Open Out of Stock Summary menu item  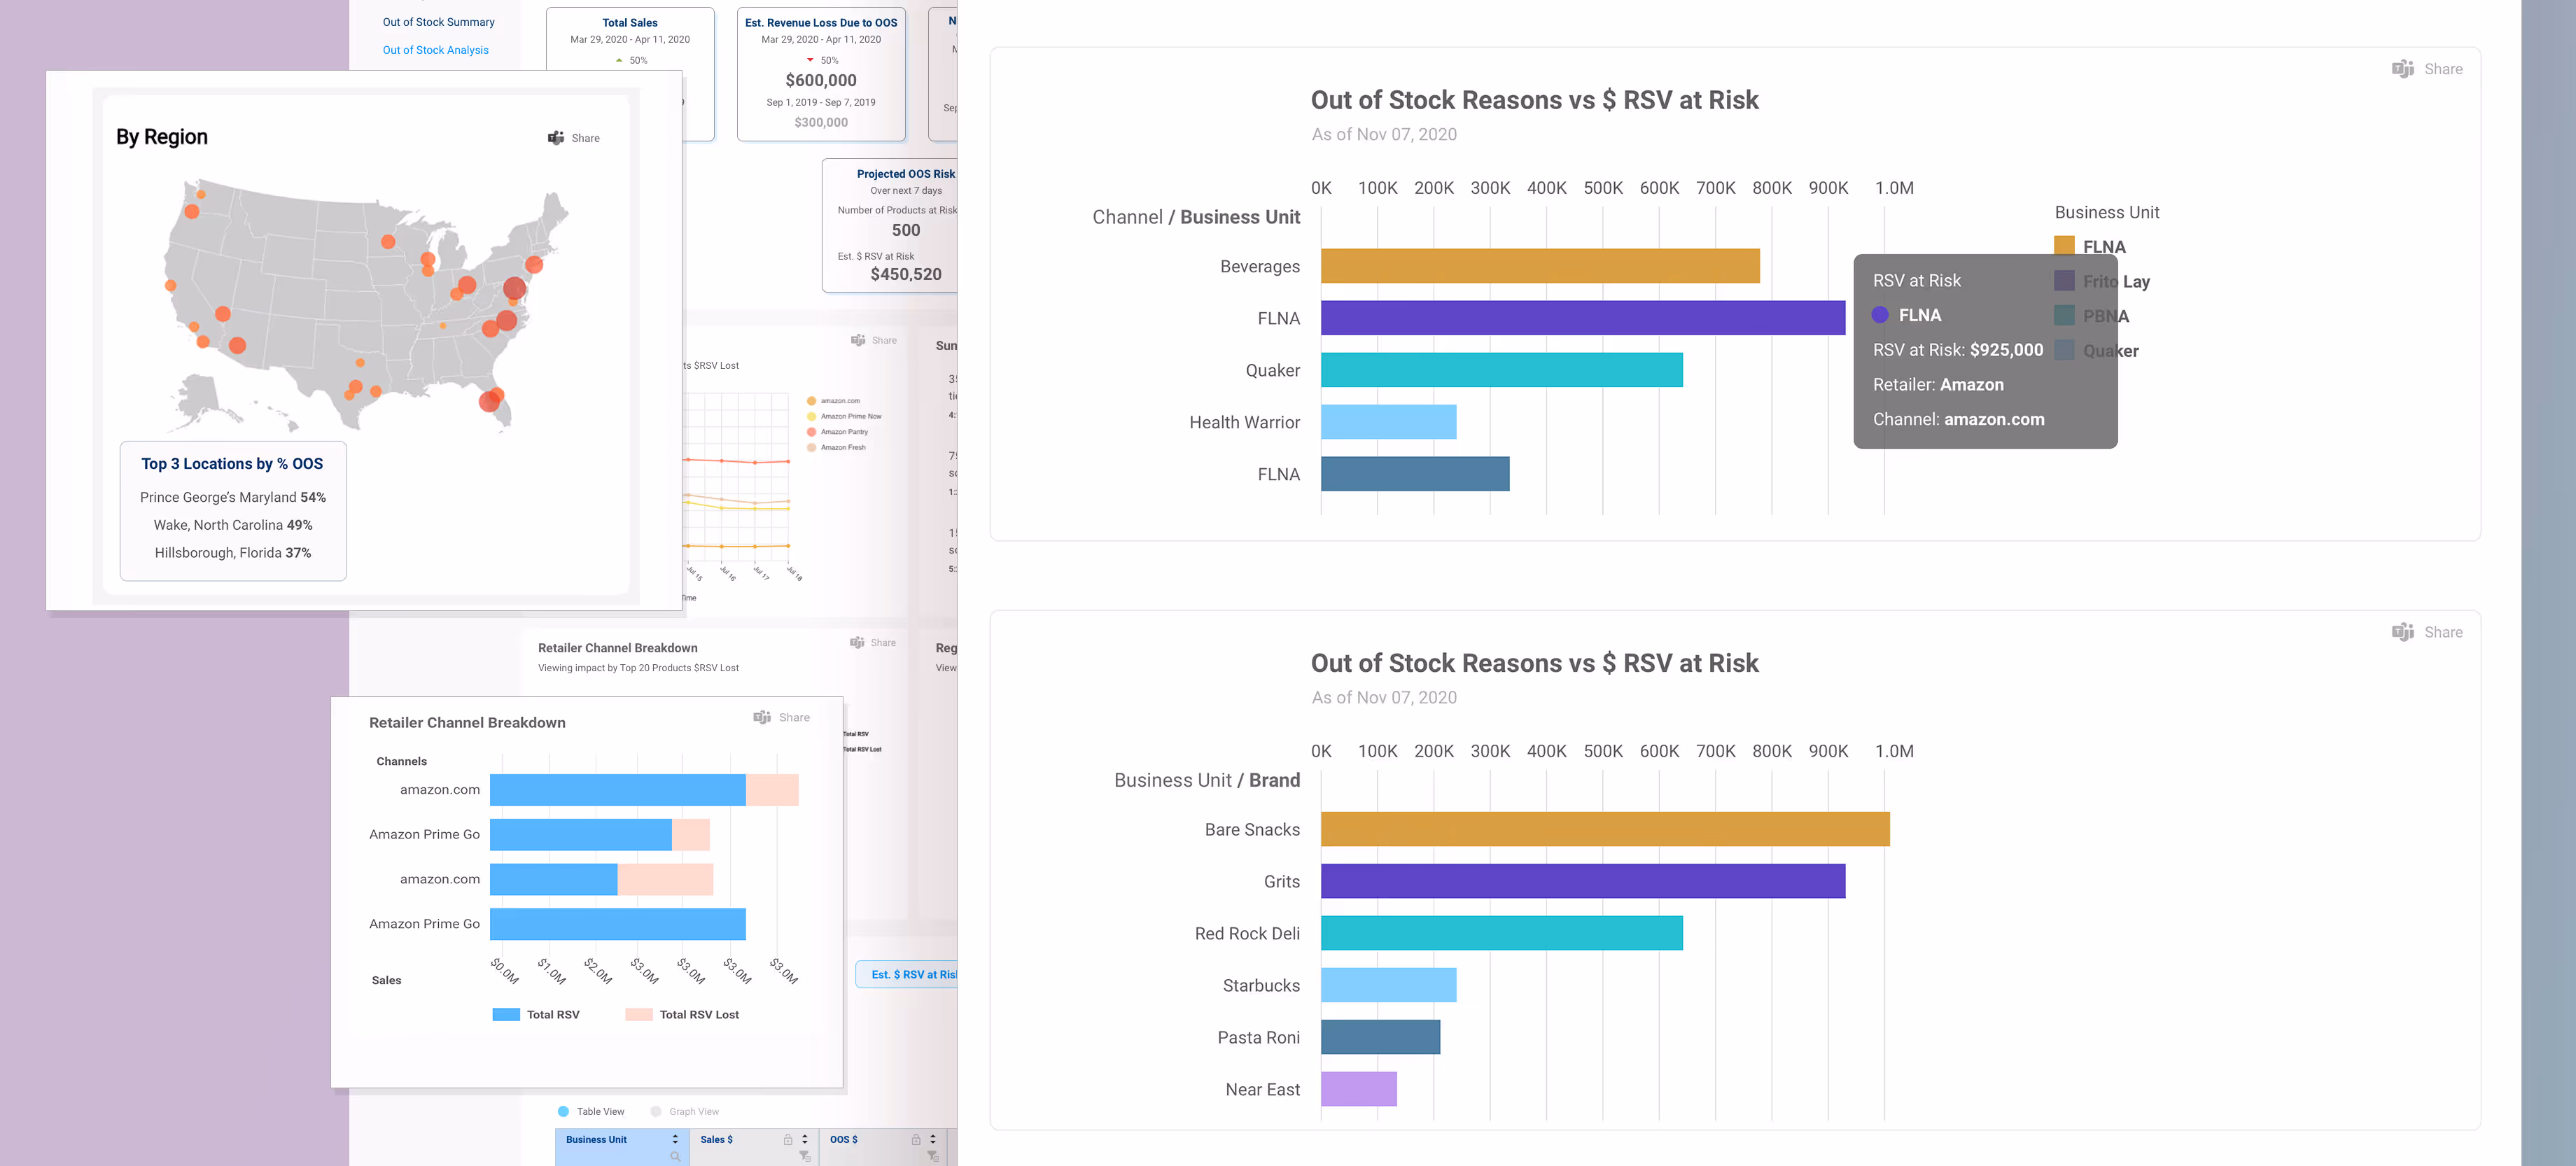438,22
